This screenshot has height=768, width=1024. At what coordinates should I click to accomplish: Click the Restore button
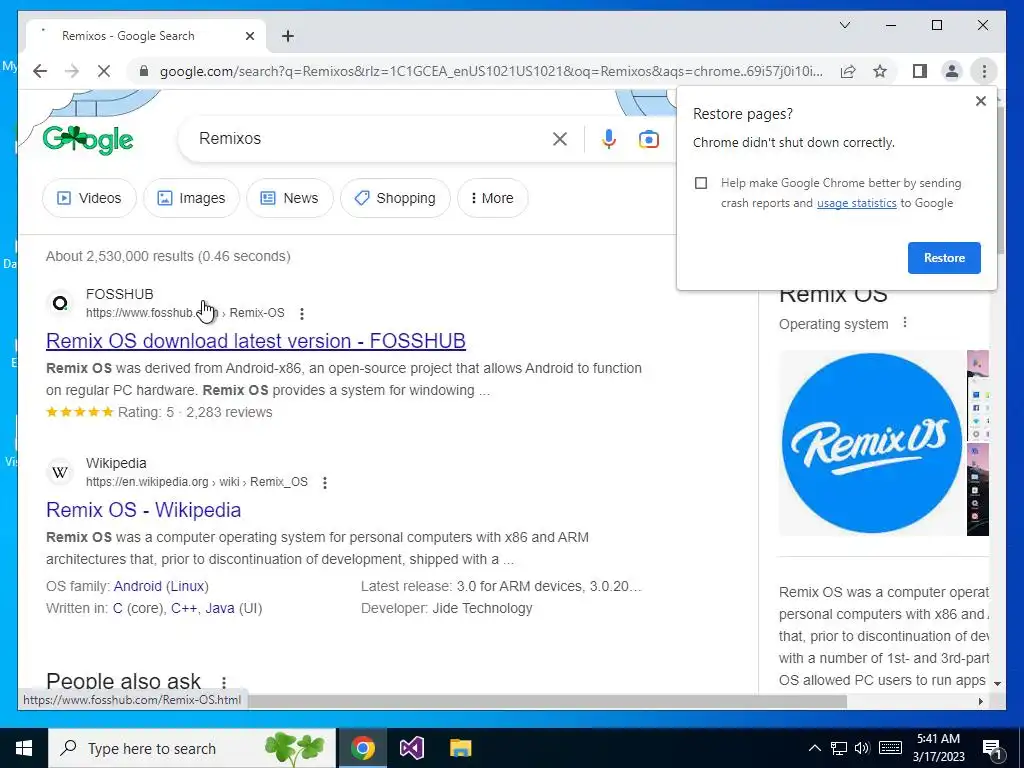(x=944, y=258)
